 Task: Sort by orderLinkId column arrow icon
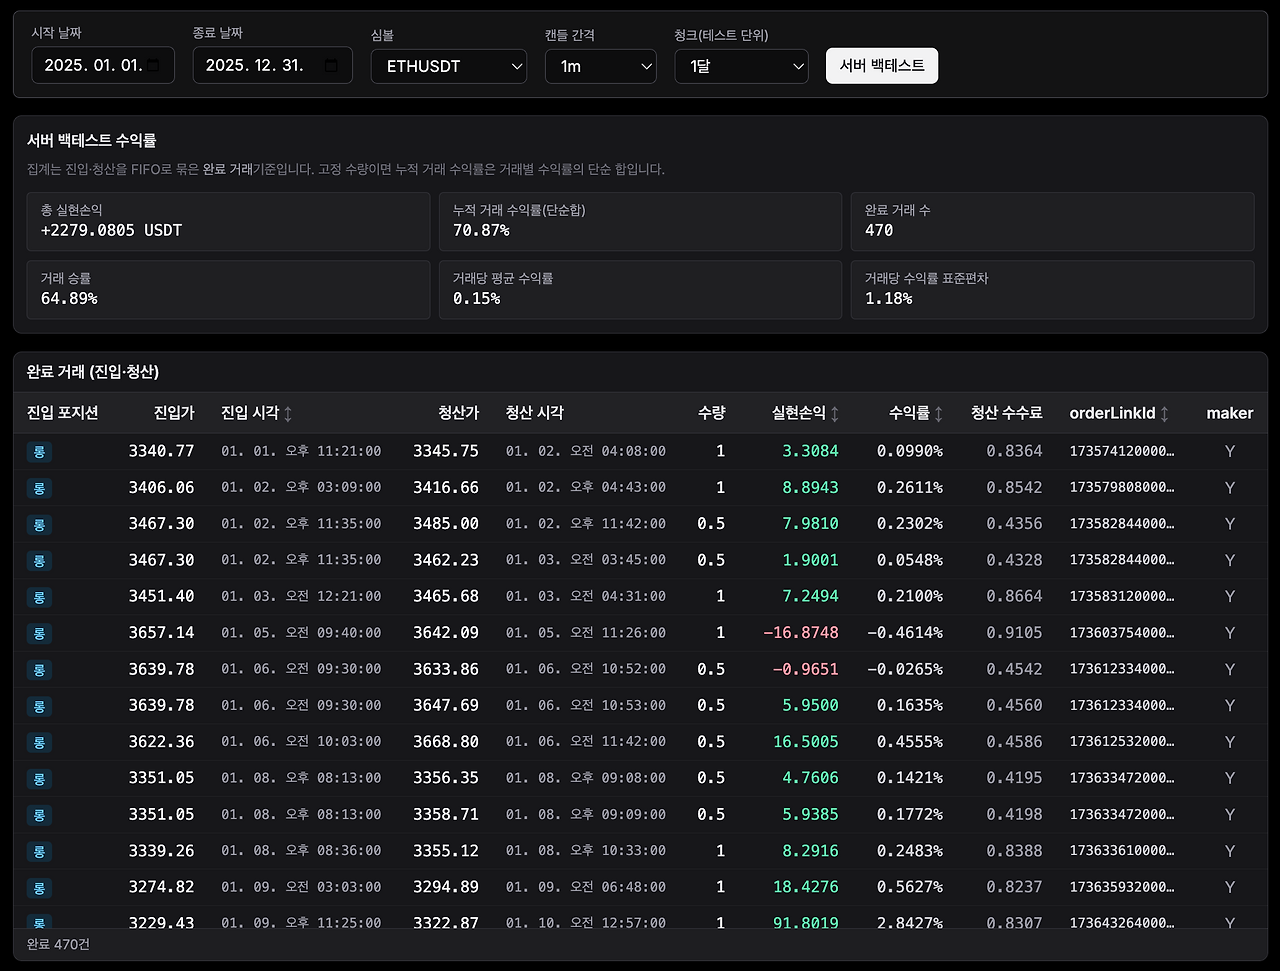click(1164, 413)
